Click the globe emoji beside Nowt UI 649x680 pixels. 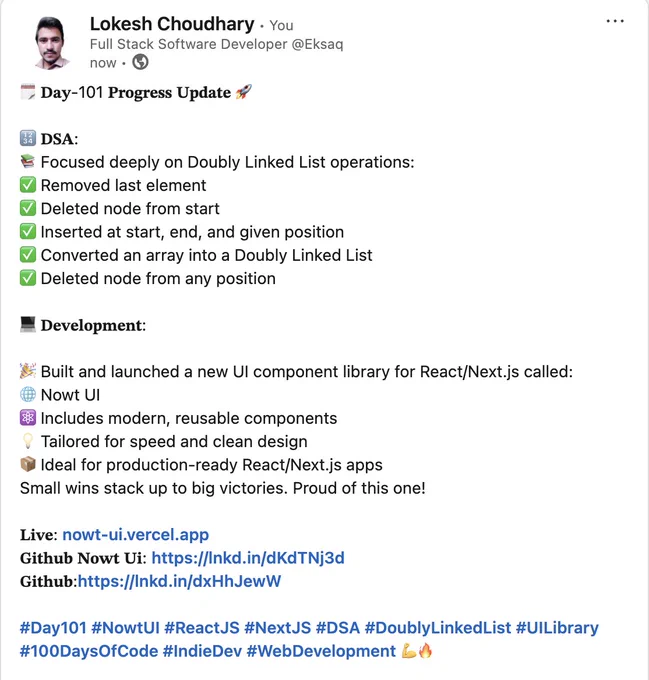click(28, 395)
